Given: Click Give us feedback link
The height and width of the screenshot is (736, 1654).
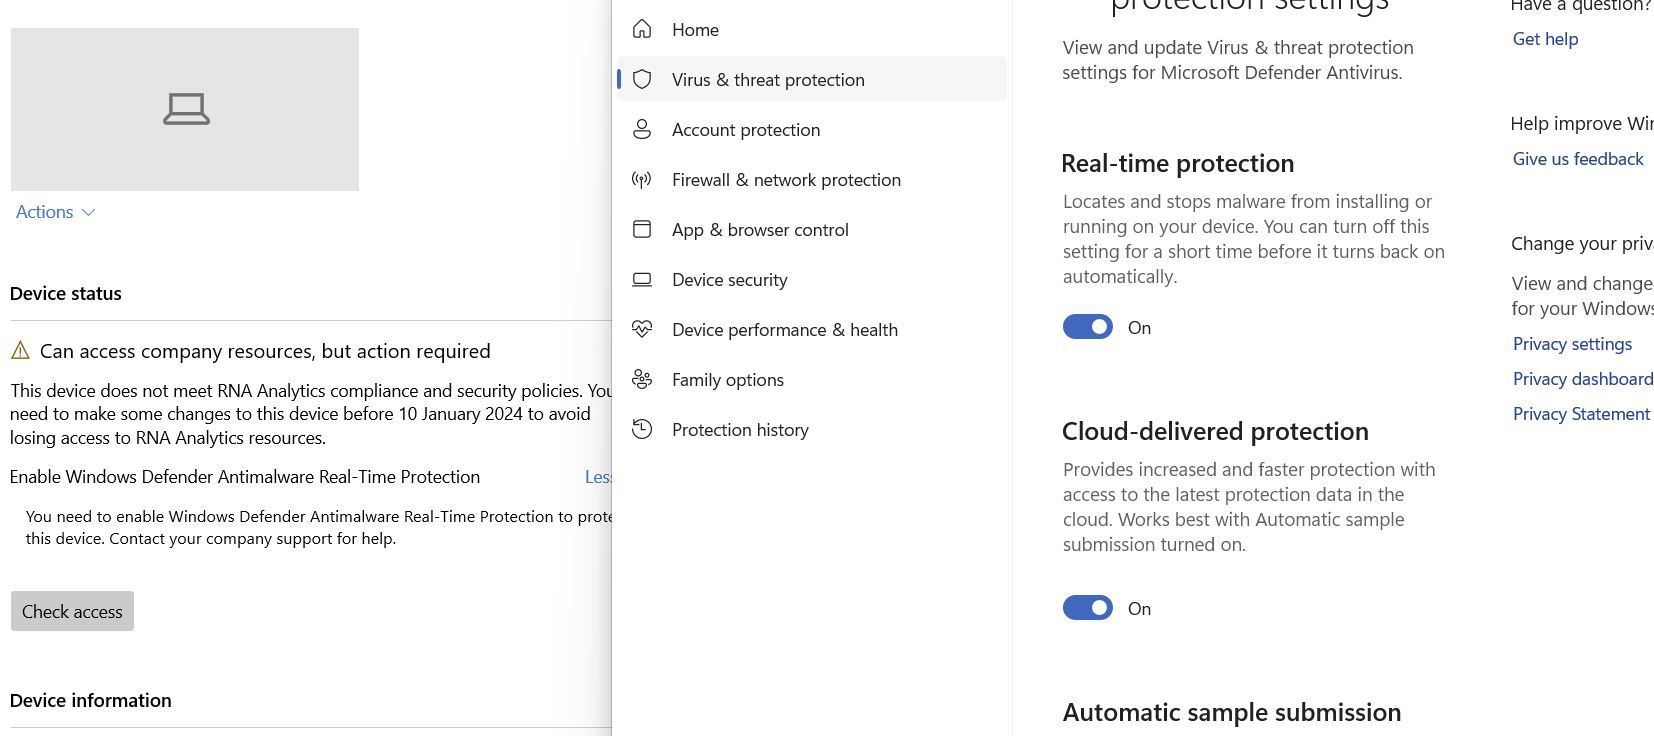Looking at the screenshot, I should (x=1577, y=159).
